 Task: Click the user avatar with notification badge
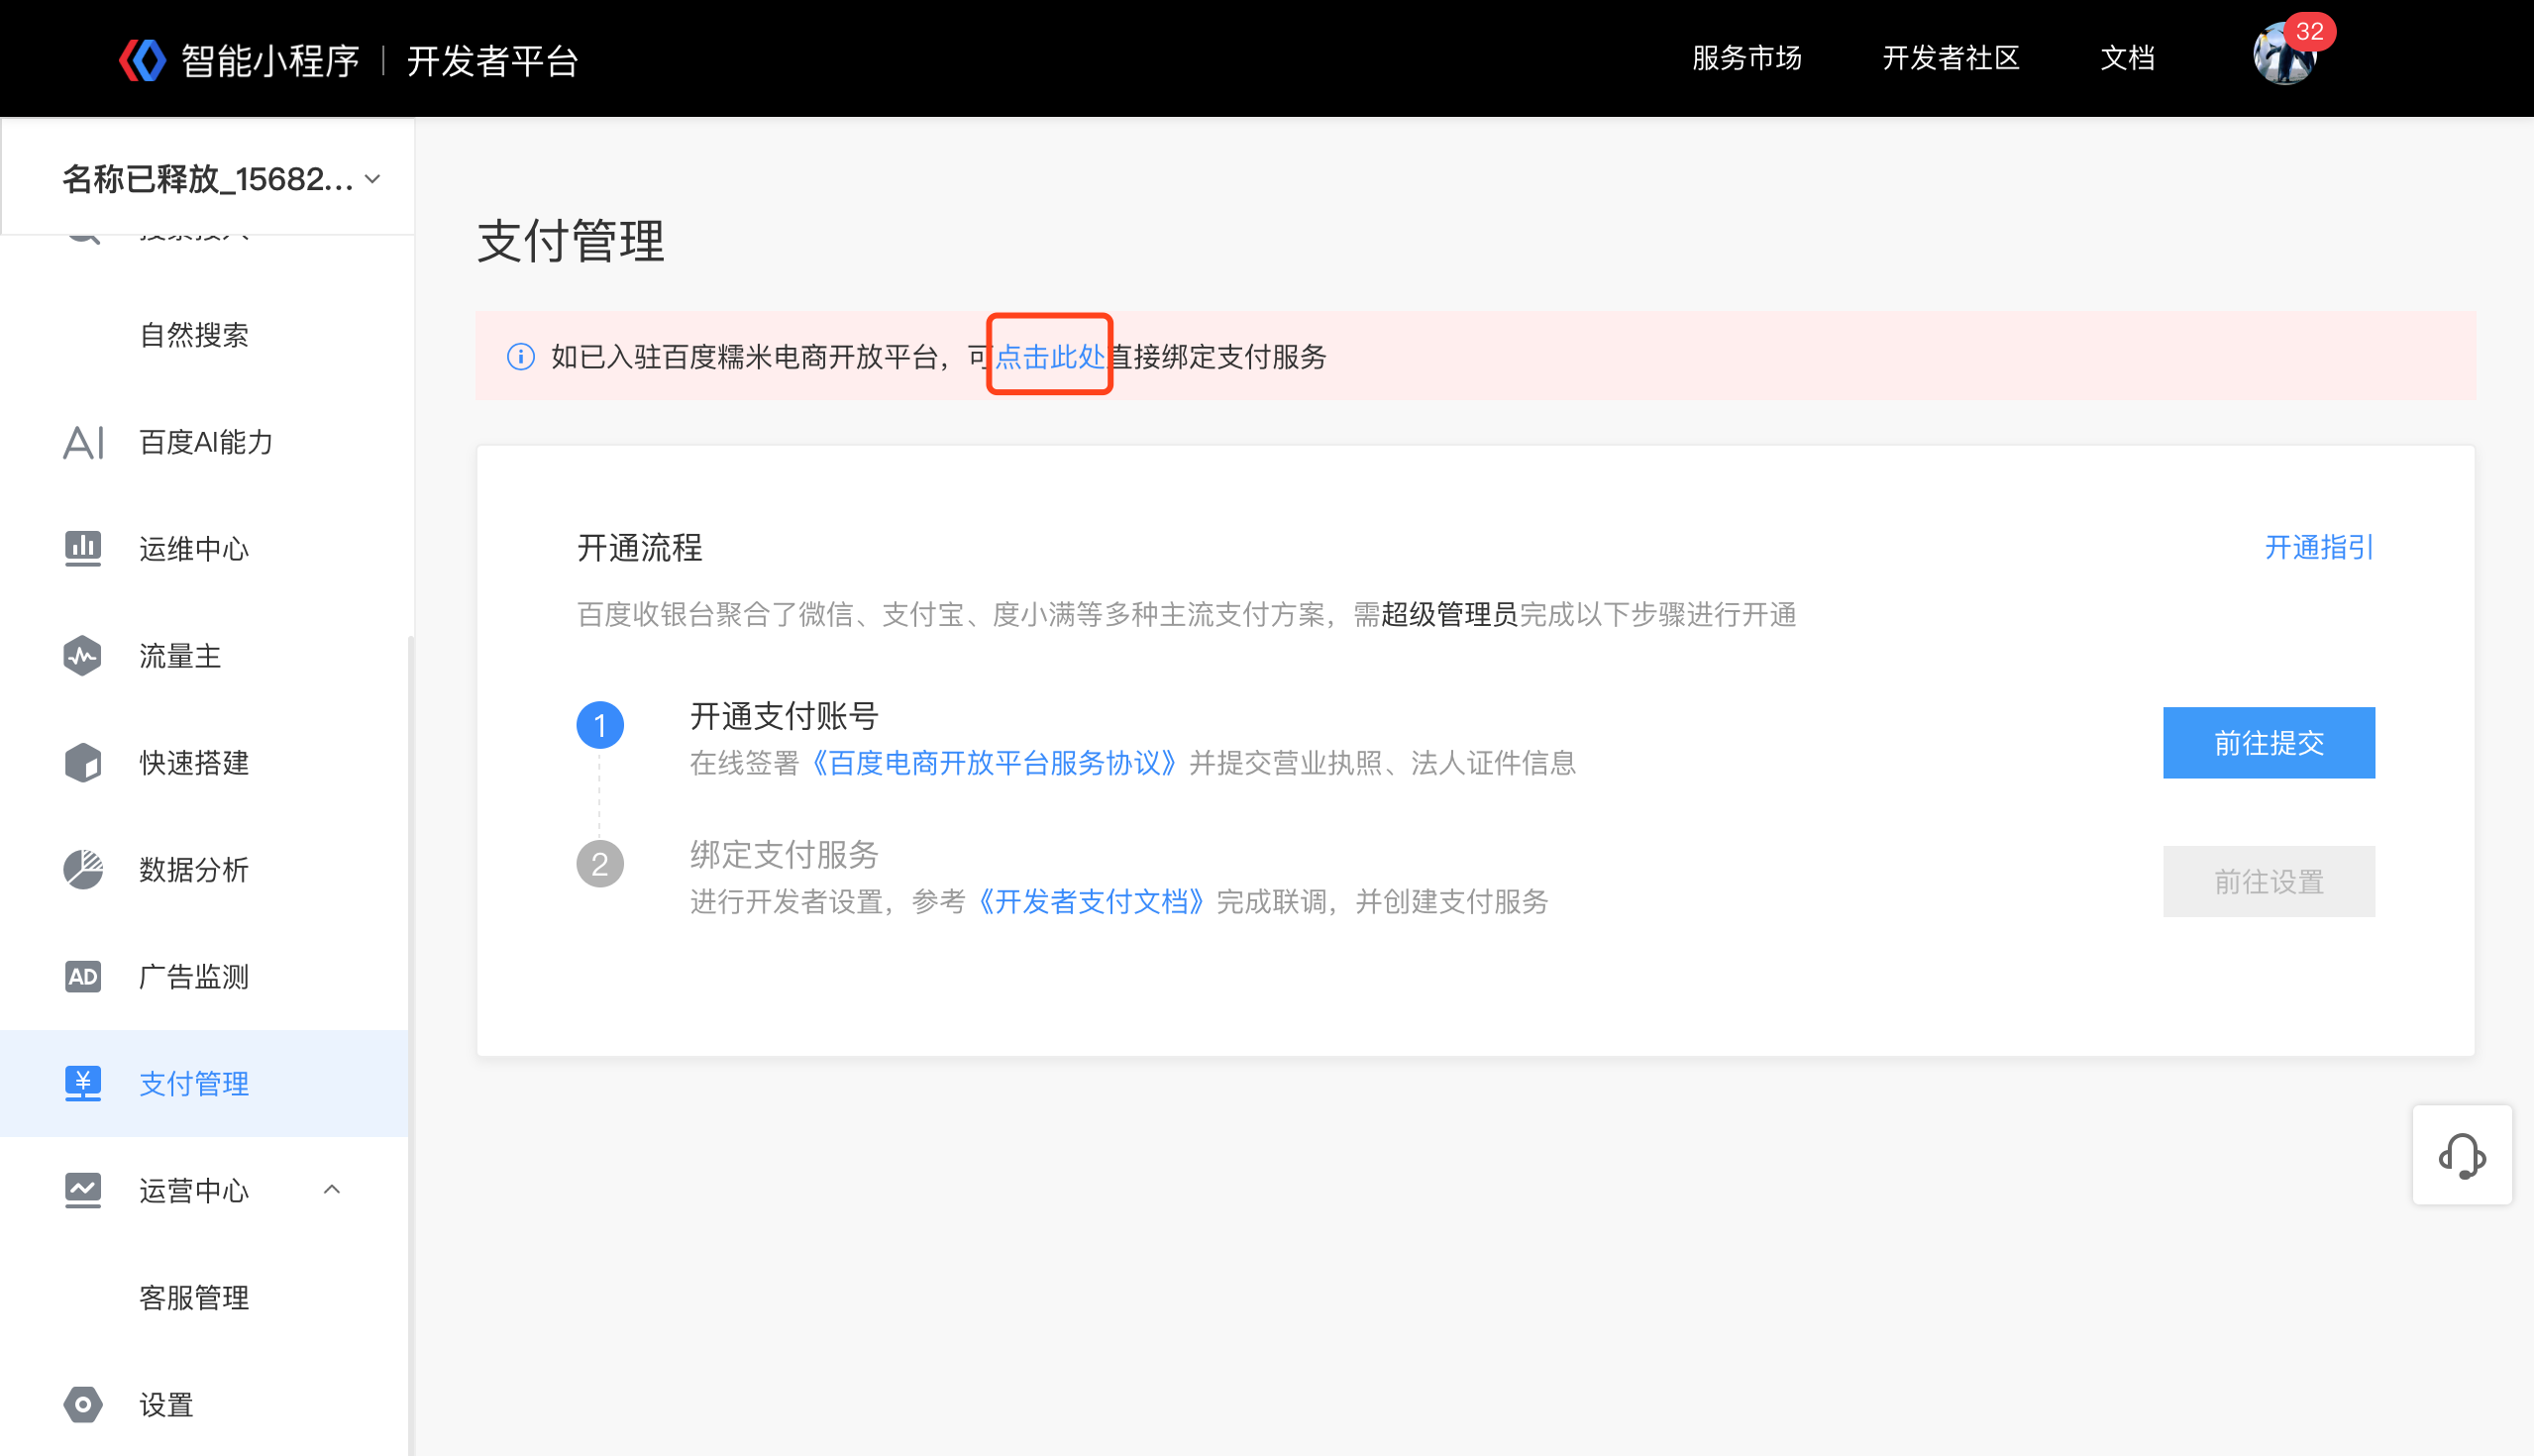[x=2284, y=55]
